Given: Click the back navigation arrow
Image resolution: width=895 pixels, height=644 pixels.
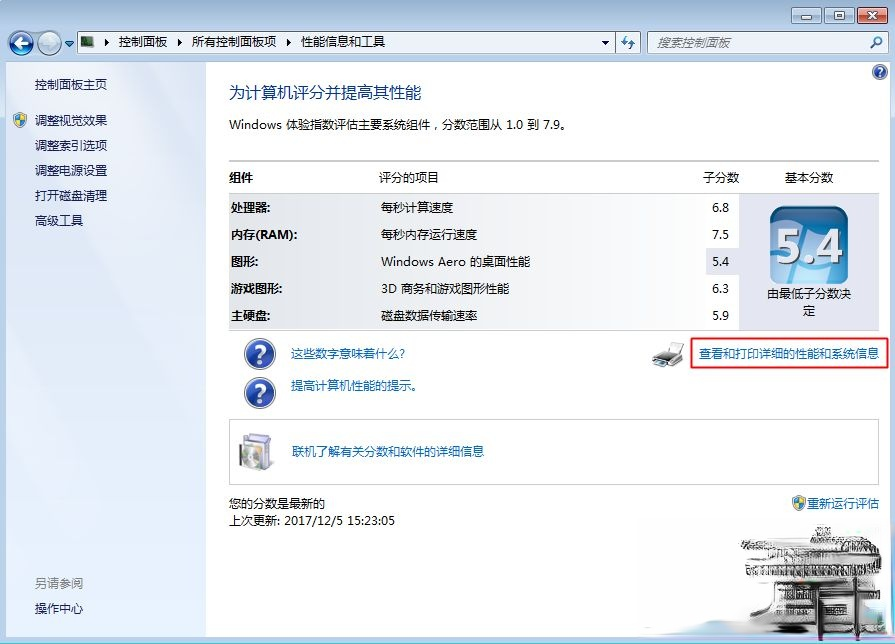Looking at the screenshot, I should tap(20, 42).
